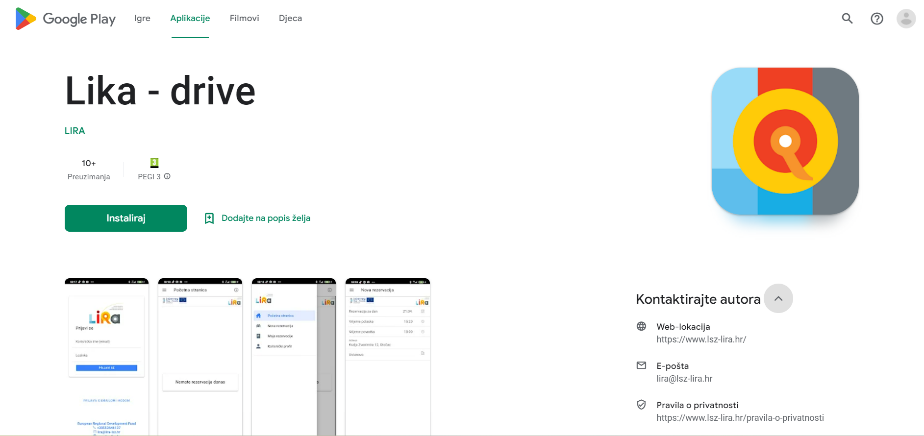Click the 10+ Preuzimanja count
The width and height of the screenshot is (924, 436).
coord(89,169)
